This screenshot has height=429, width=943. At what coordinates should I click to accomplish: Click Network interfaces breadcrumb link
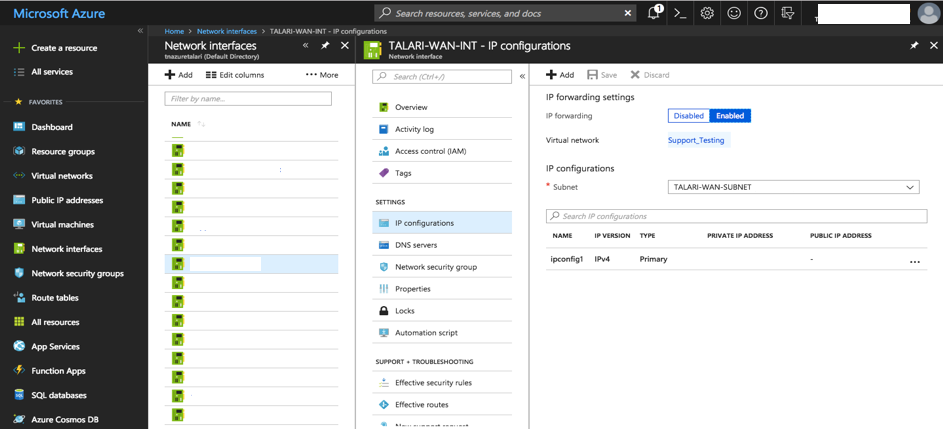(227, 31)
